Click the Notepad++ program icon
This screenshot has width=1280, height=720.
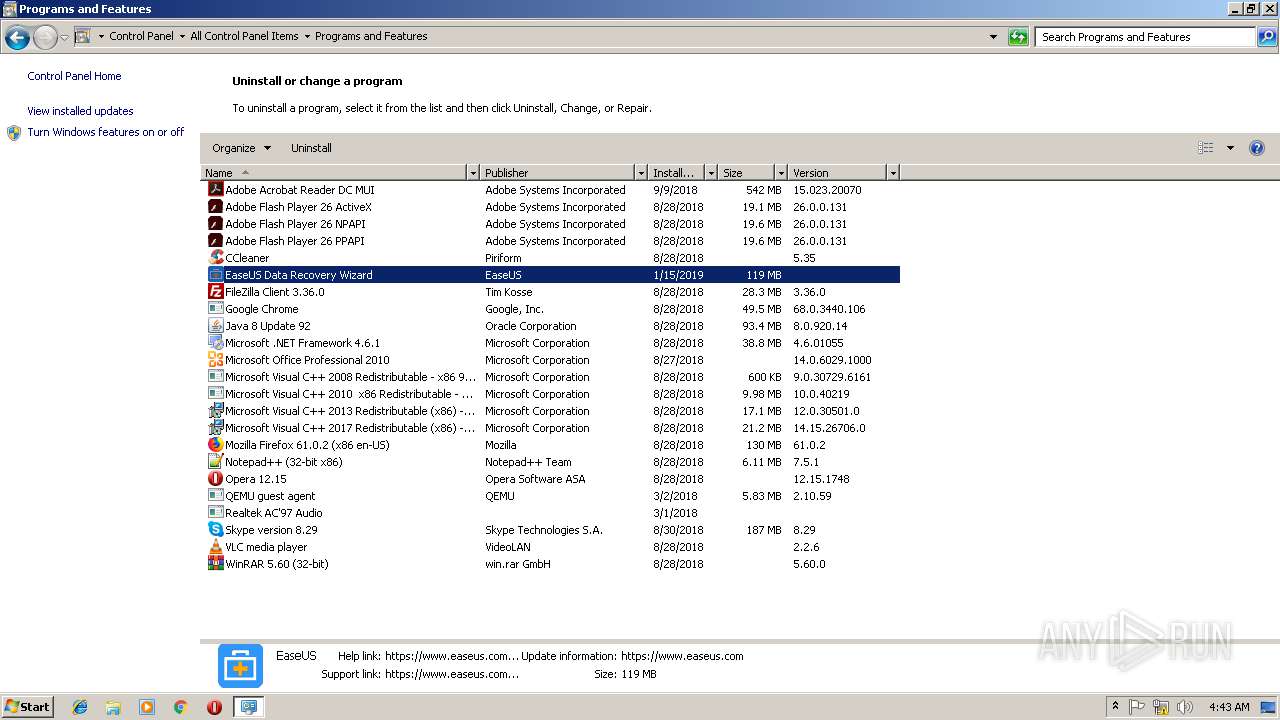pyautogui.click(x=215, y=462)
